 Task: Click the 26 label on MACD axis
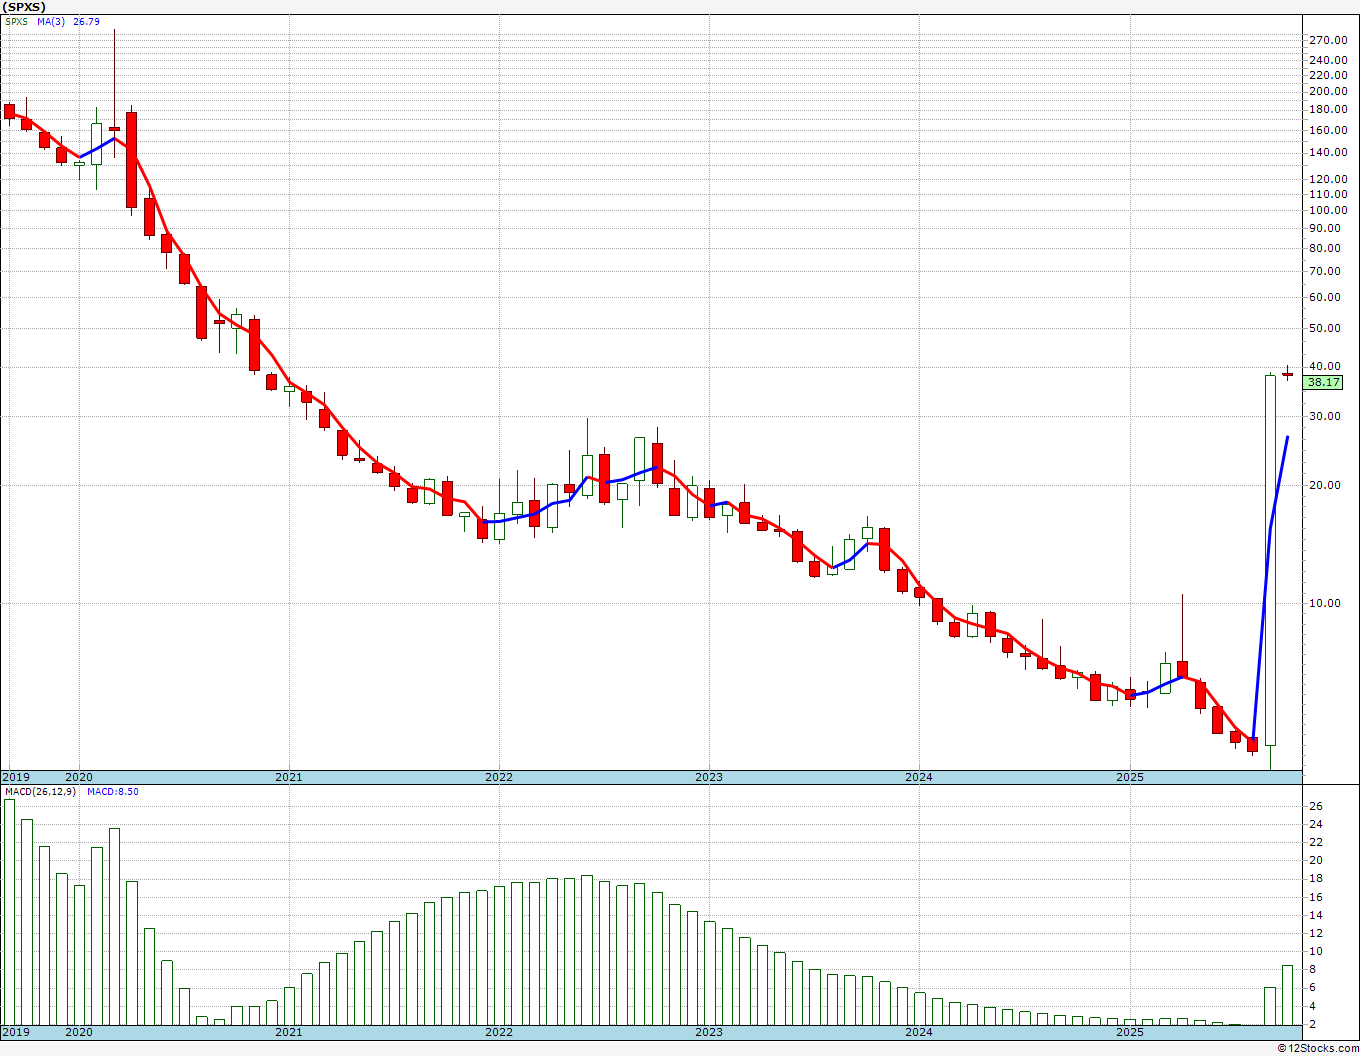point(1315,806)
